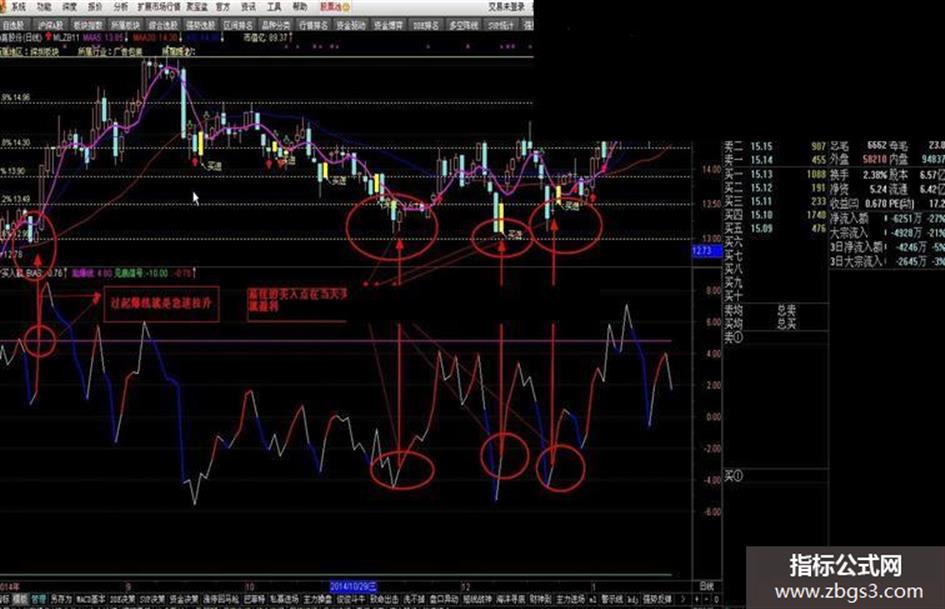The width and height of the screenshot is (945, 609).
Task: Select the 资金决策 indicator tab
Action: tap(184, 599)
